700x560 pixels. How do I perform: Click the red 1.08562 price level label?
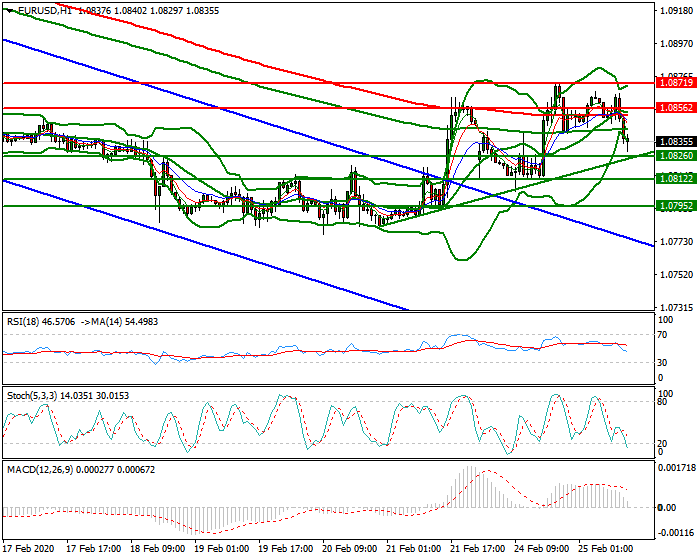(676, 108)
